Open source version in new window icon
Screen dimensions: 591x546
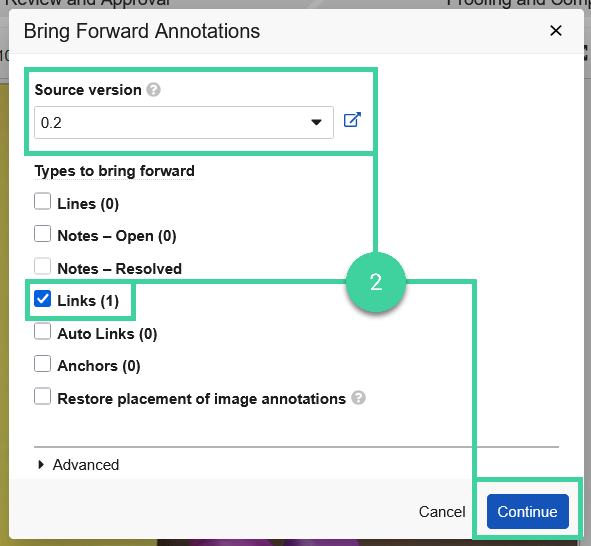pos(352,120)
